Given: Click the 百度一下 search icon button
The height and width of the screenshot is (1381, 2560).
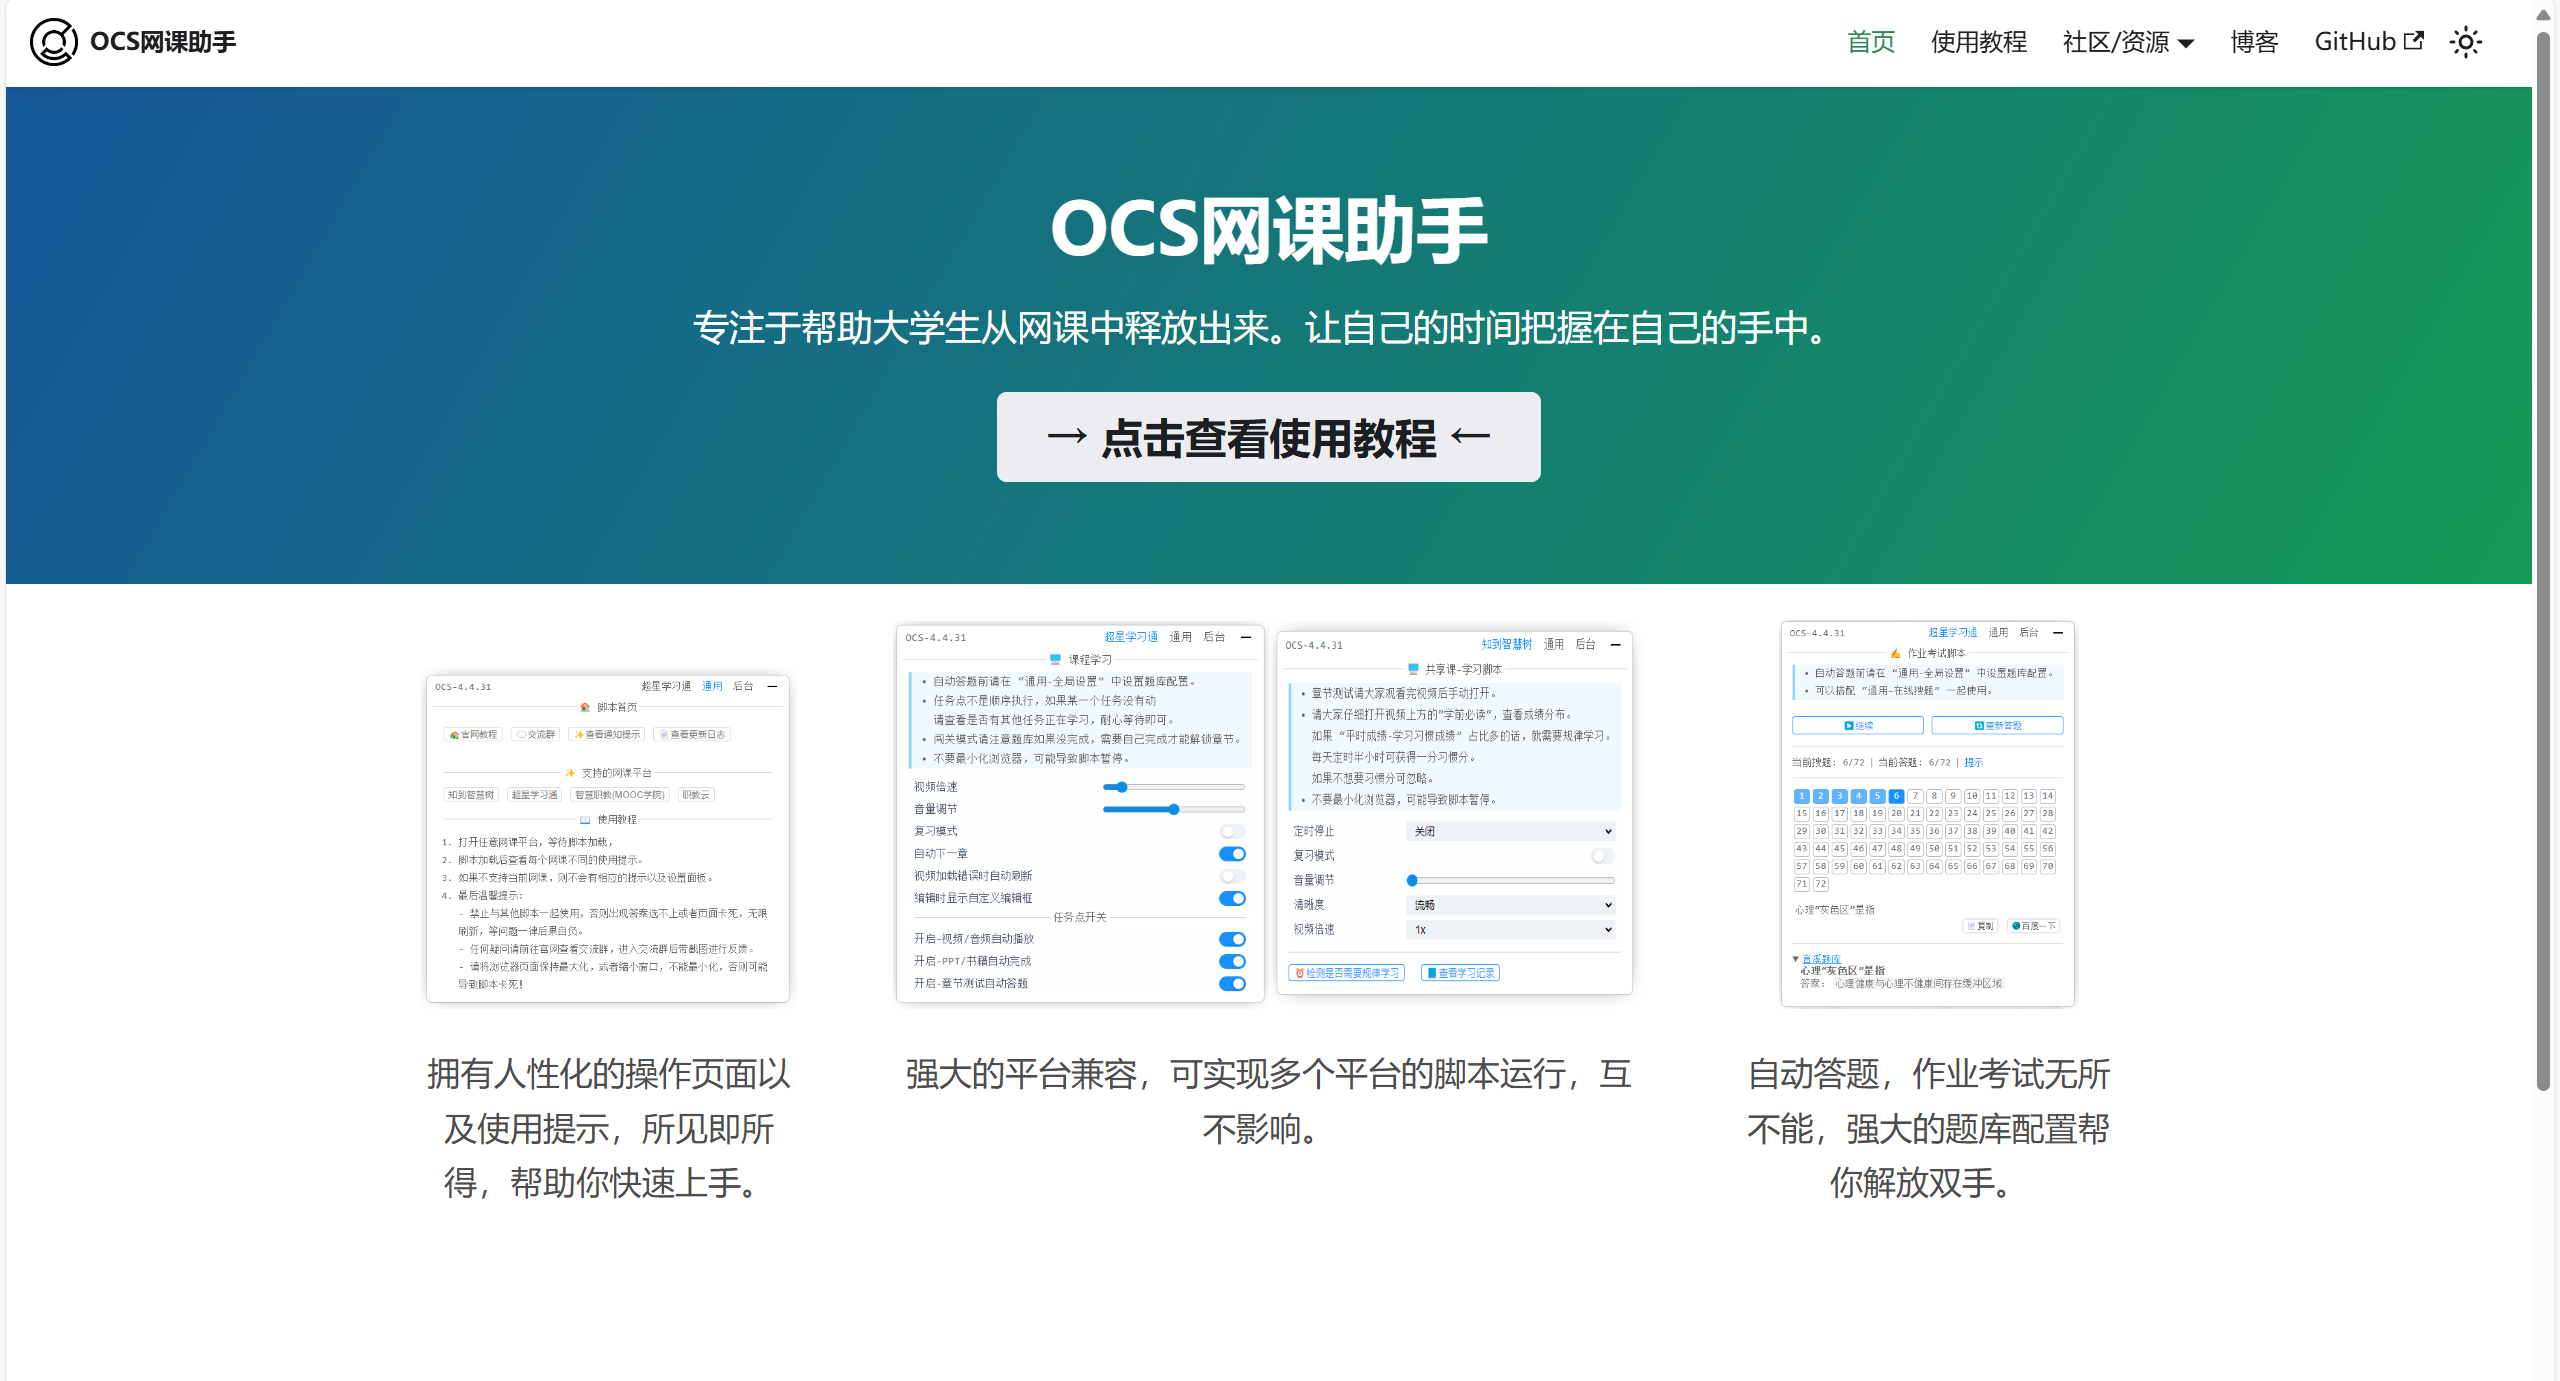Looking at the screenshot, I should pos(2034,926).
